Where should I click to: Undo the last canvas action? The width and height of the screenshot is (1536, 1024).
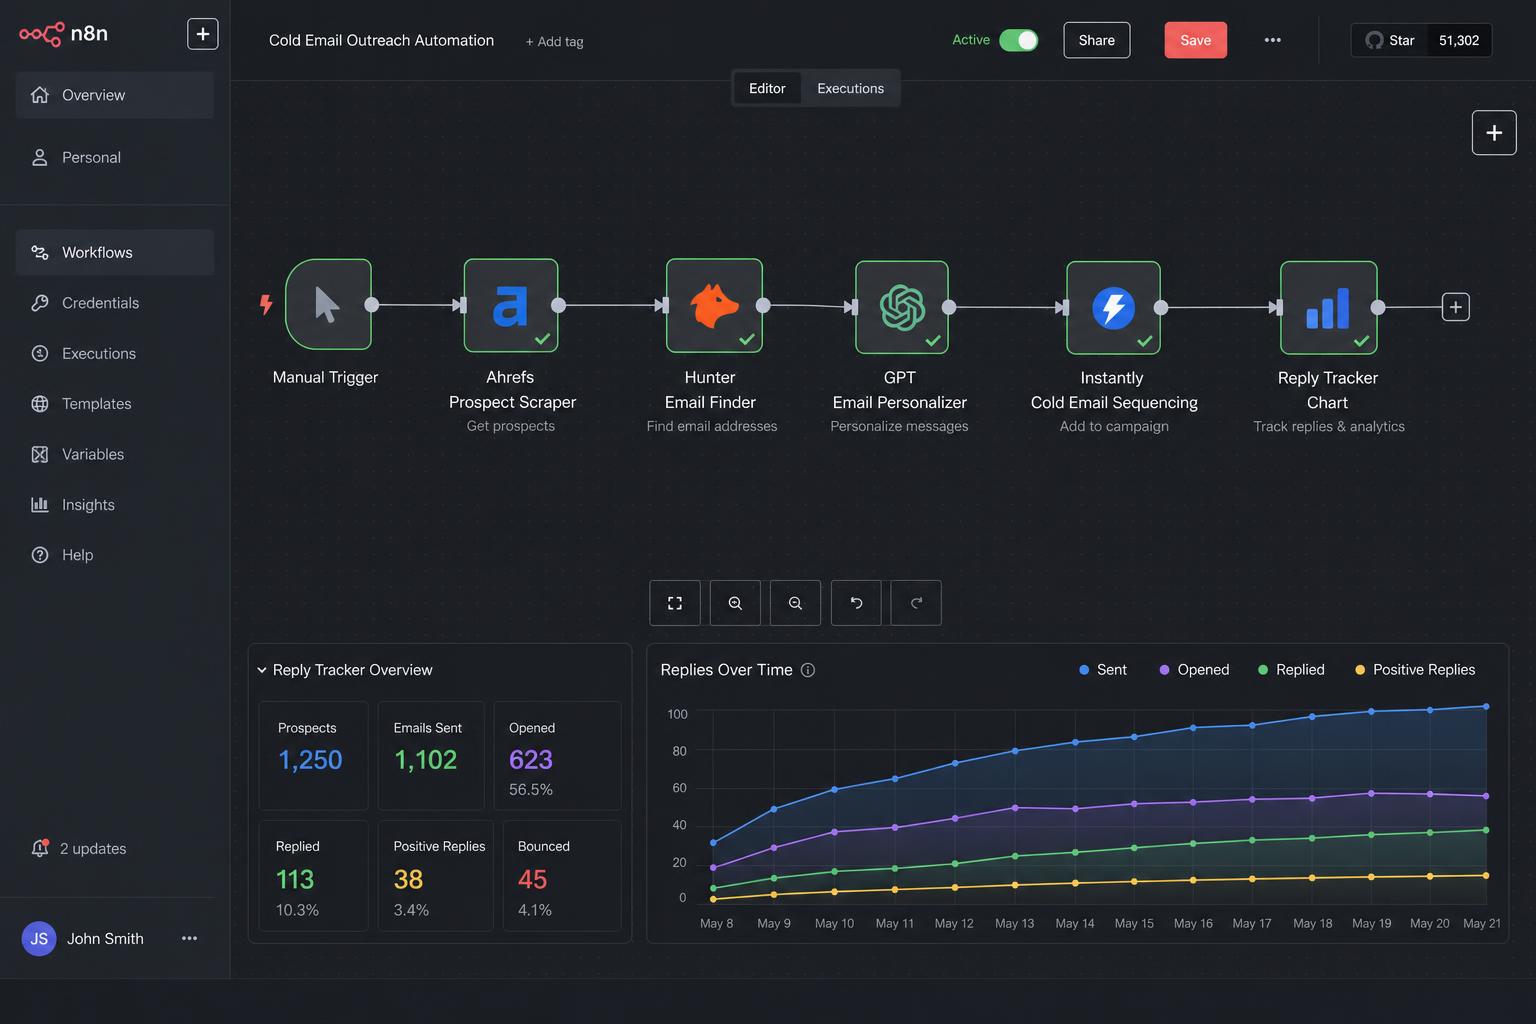[x=856, y=603]
